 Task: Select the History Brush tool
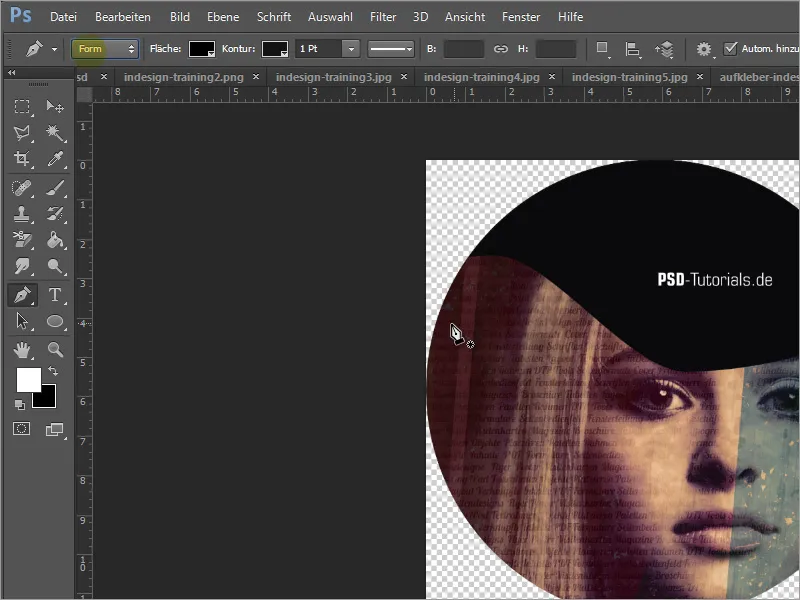(x=55, y=214)
